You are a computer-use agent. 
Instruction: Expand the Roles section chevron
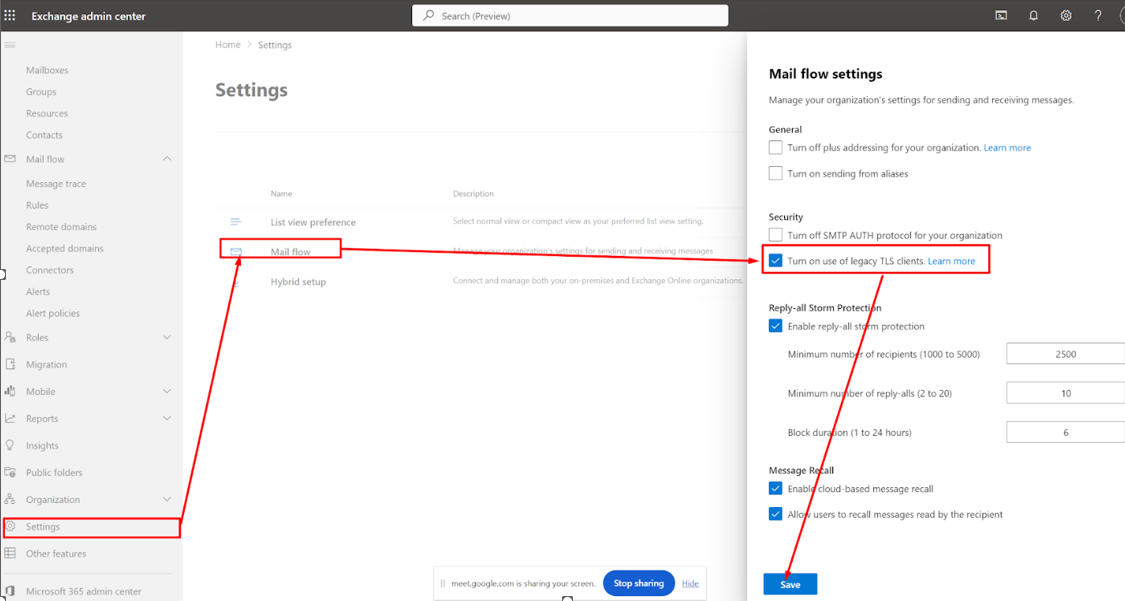[x=166, y=337]
